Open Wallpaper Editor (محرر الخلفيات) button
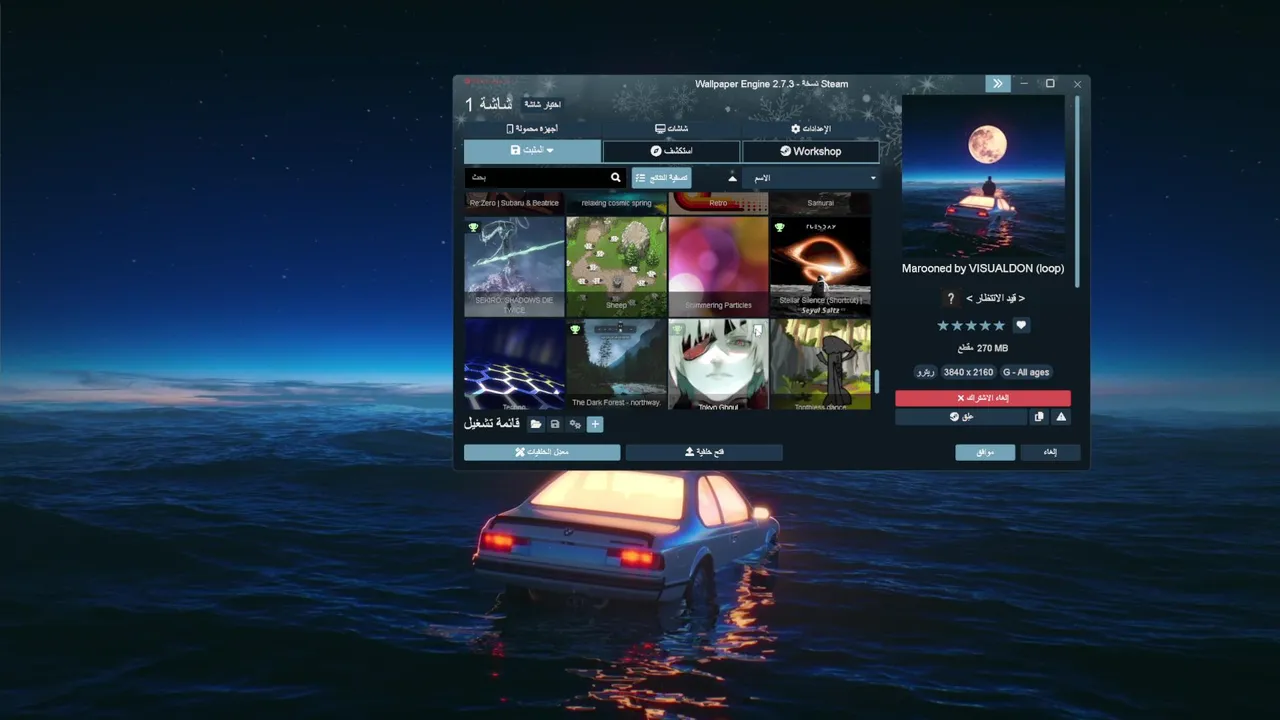The image size is (1280, 720). point(542,452)
